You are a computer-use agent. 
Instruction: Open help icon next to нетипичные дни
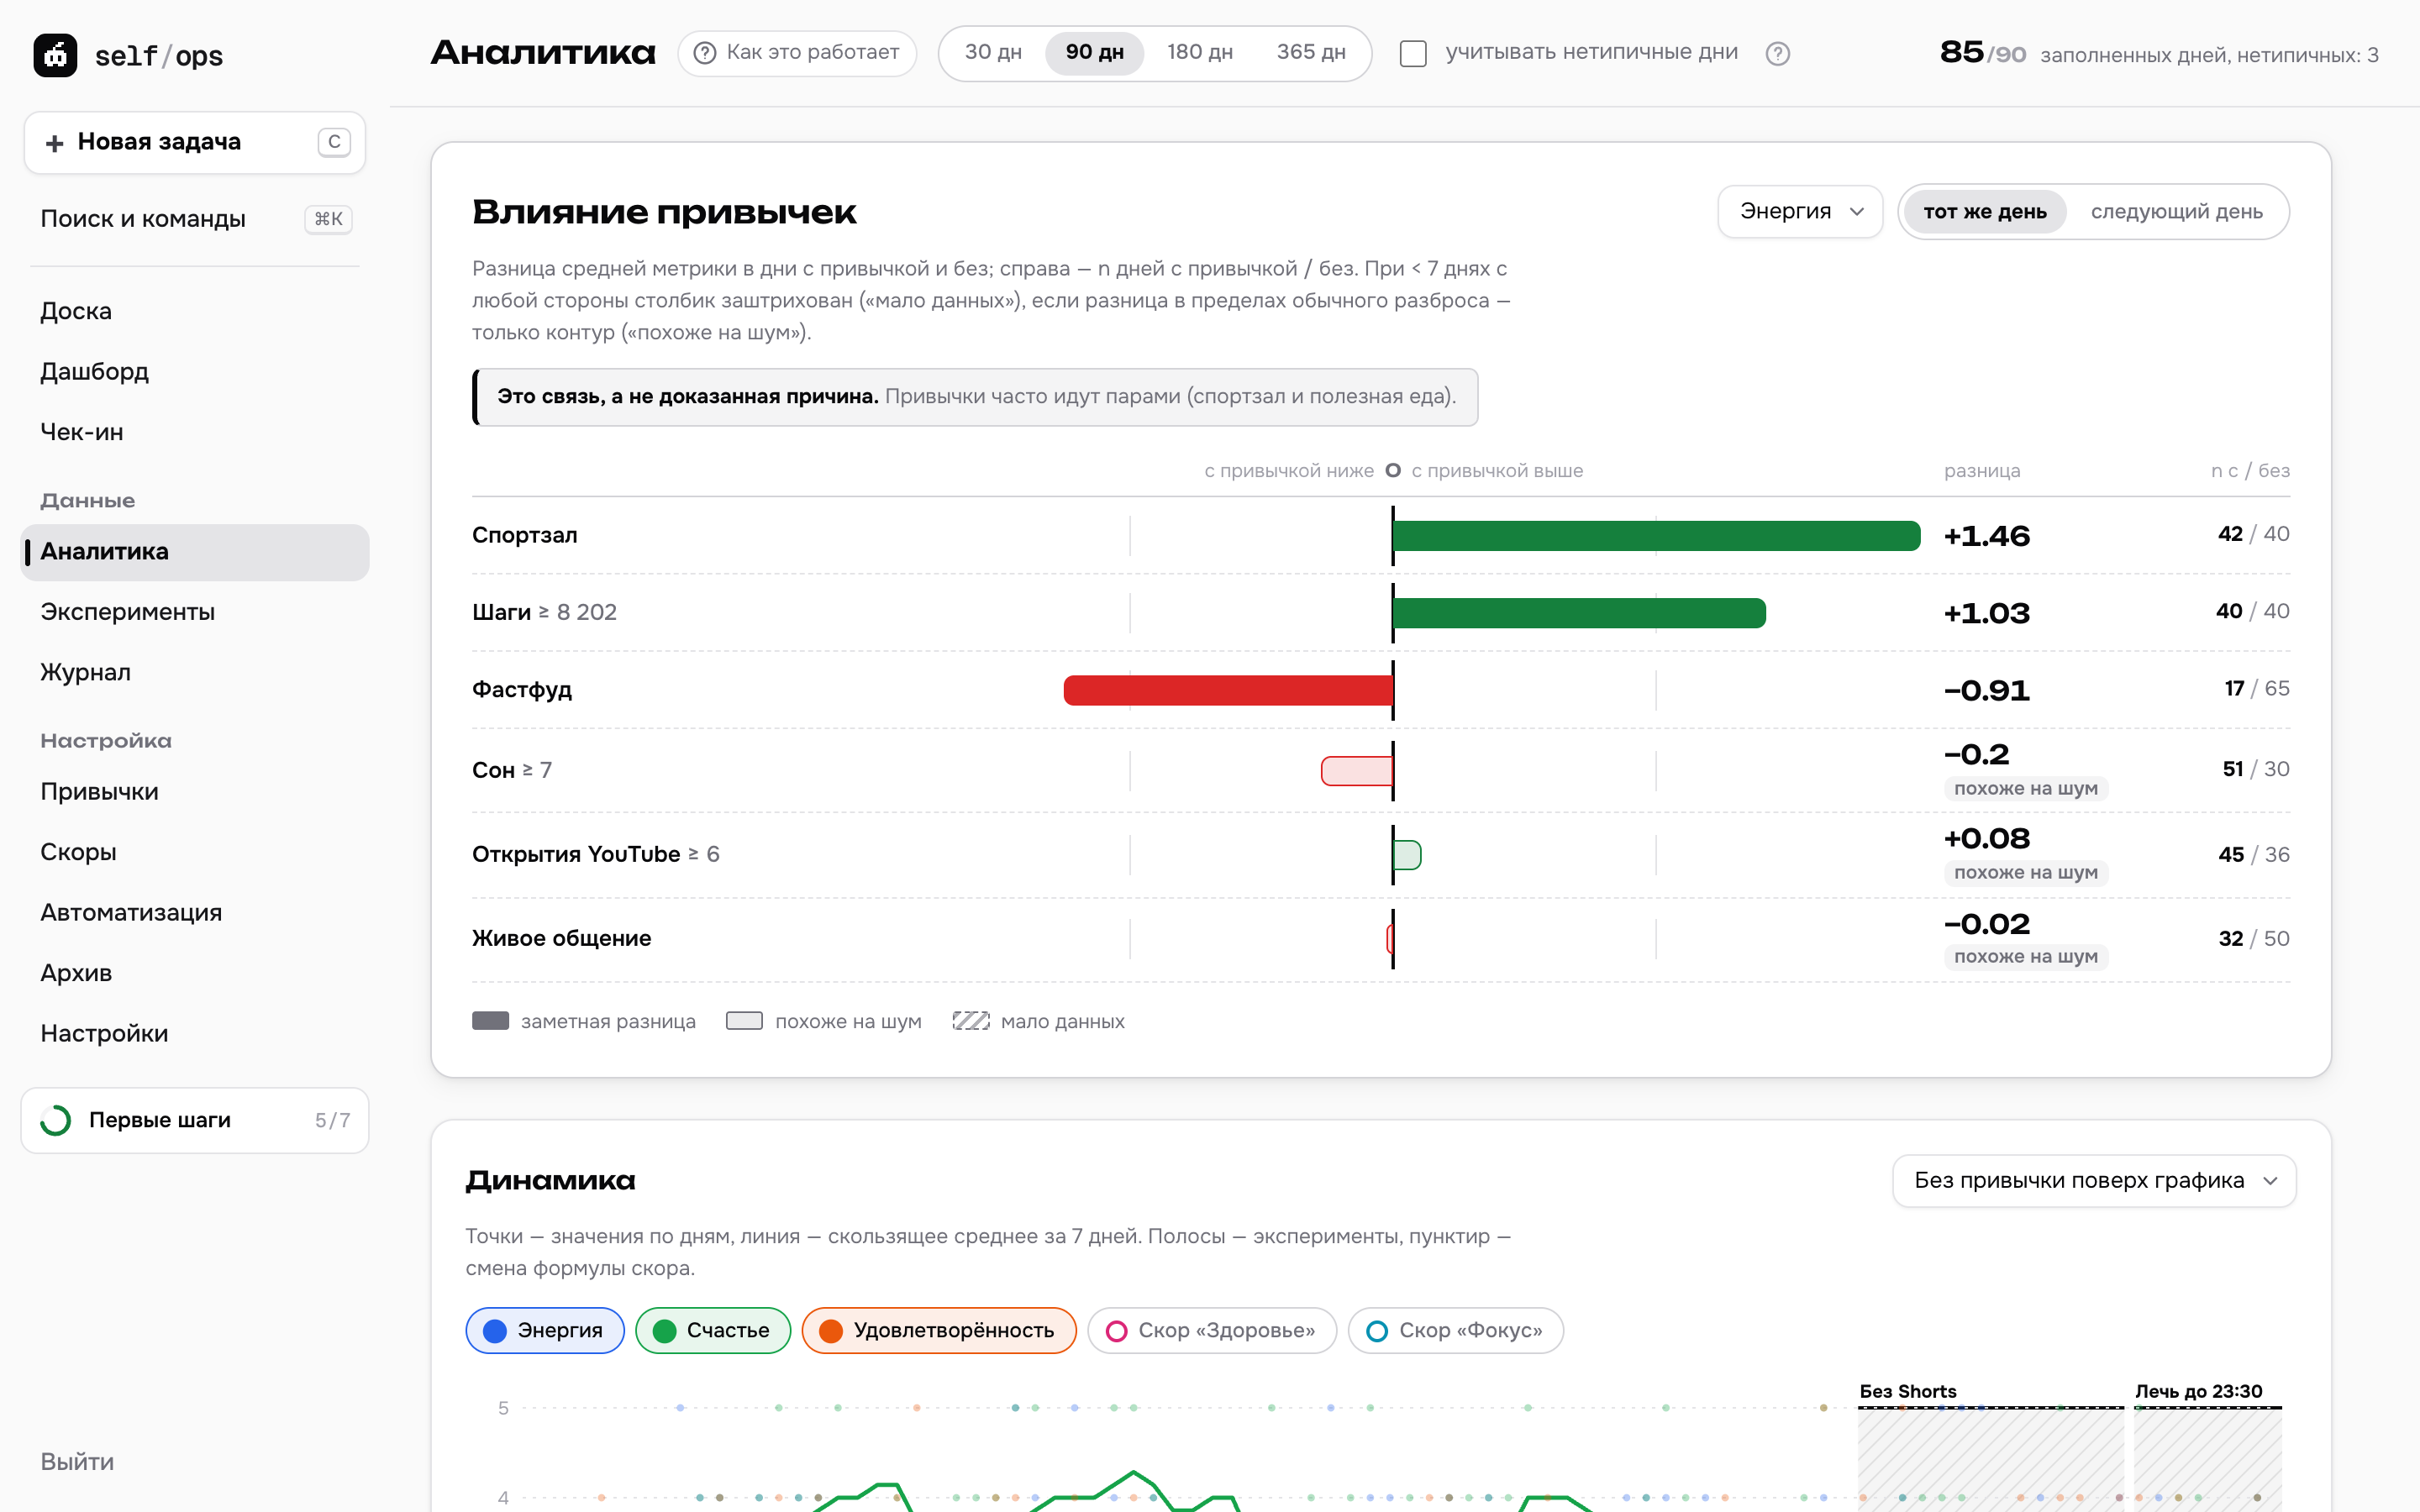(x=1777, y=54)
